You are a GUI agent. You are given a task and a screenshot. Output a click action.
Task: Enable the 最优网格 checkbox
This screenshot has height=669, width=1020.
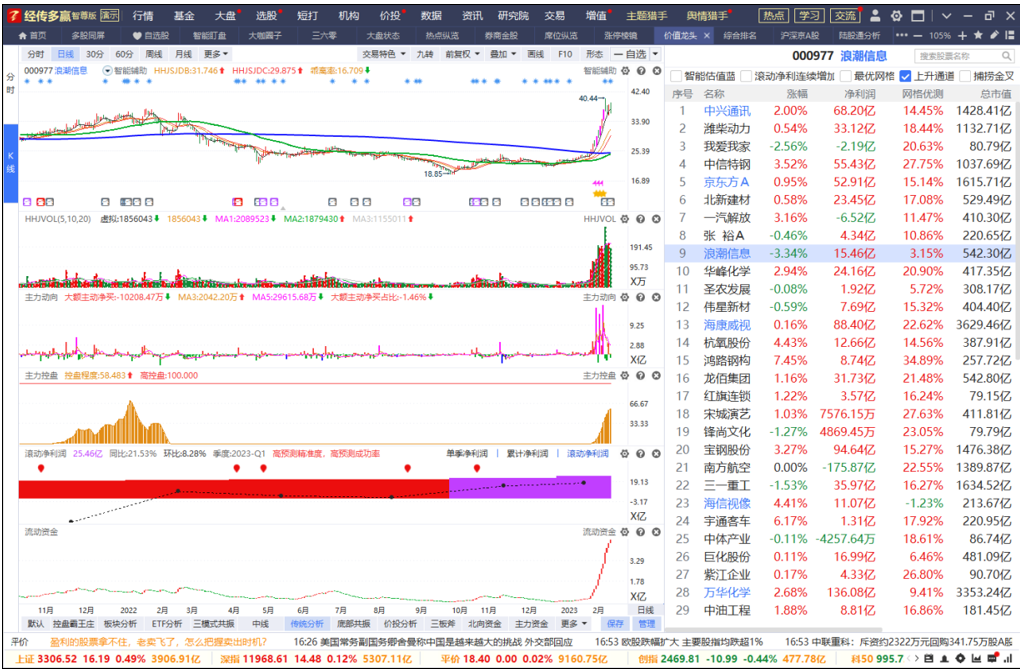click(x=846, y=76)
